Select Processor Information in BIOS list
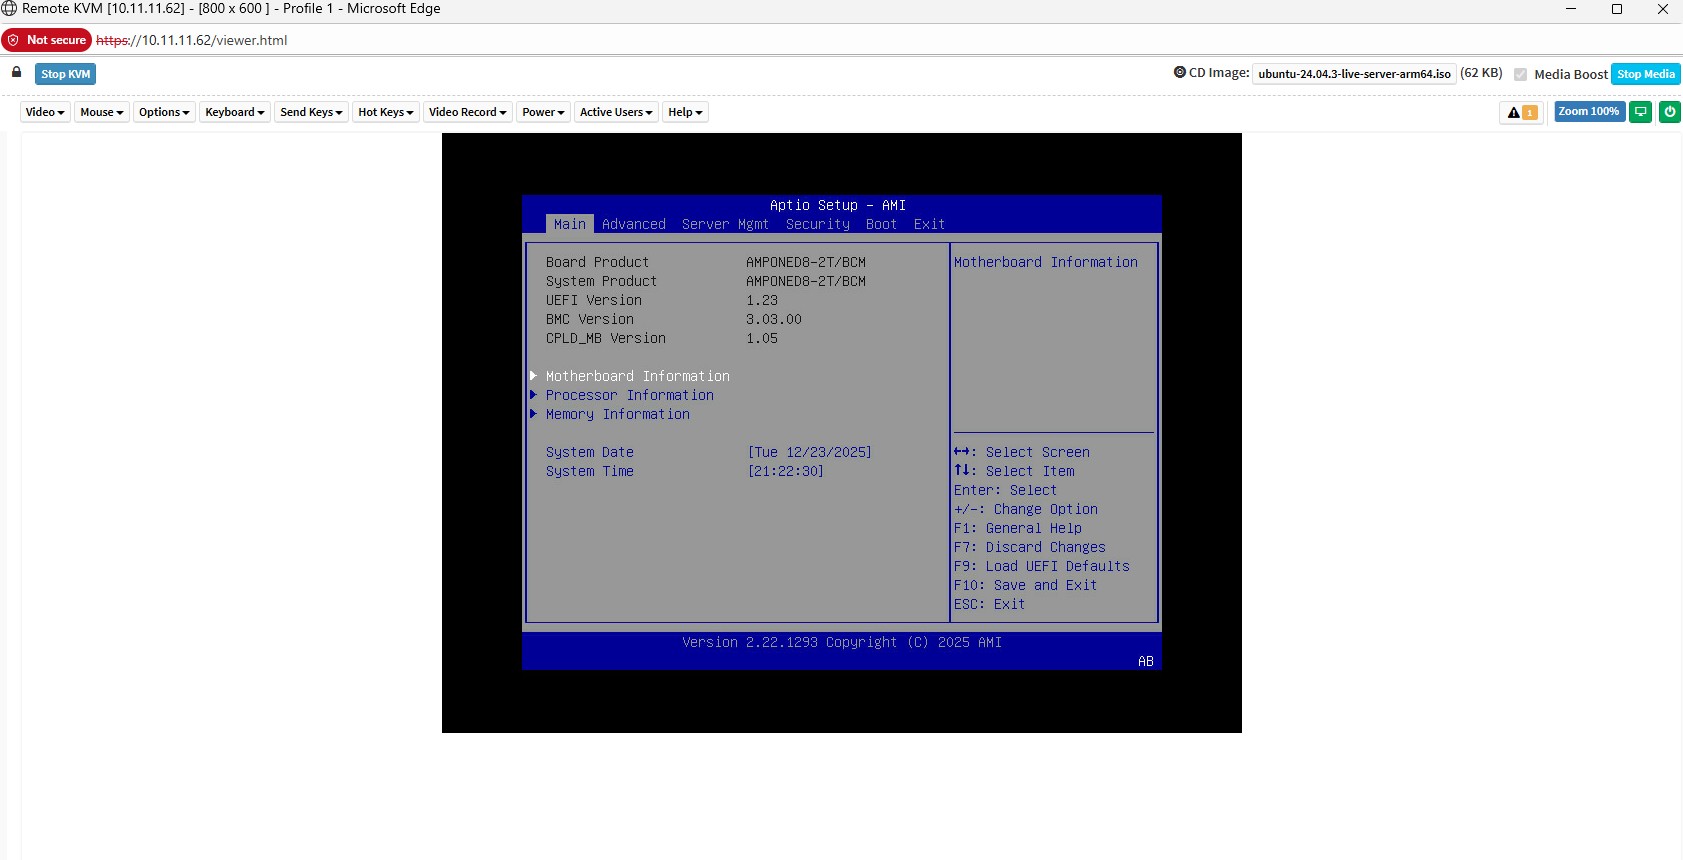Screen dimensions: 1683x860 [629, 395]
